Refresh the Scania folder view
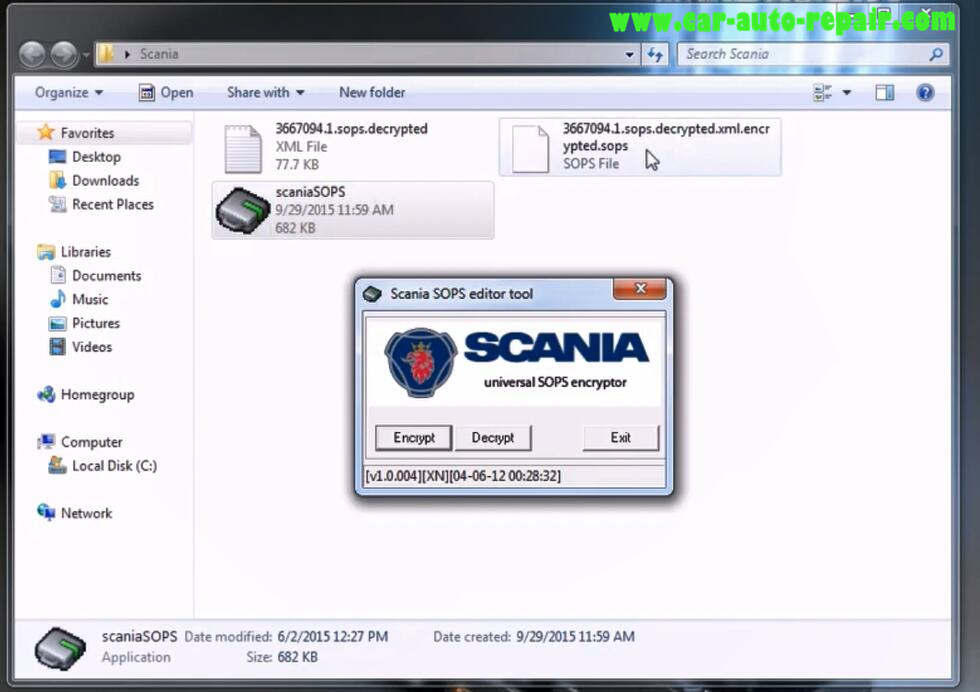 (654, 54)
